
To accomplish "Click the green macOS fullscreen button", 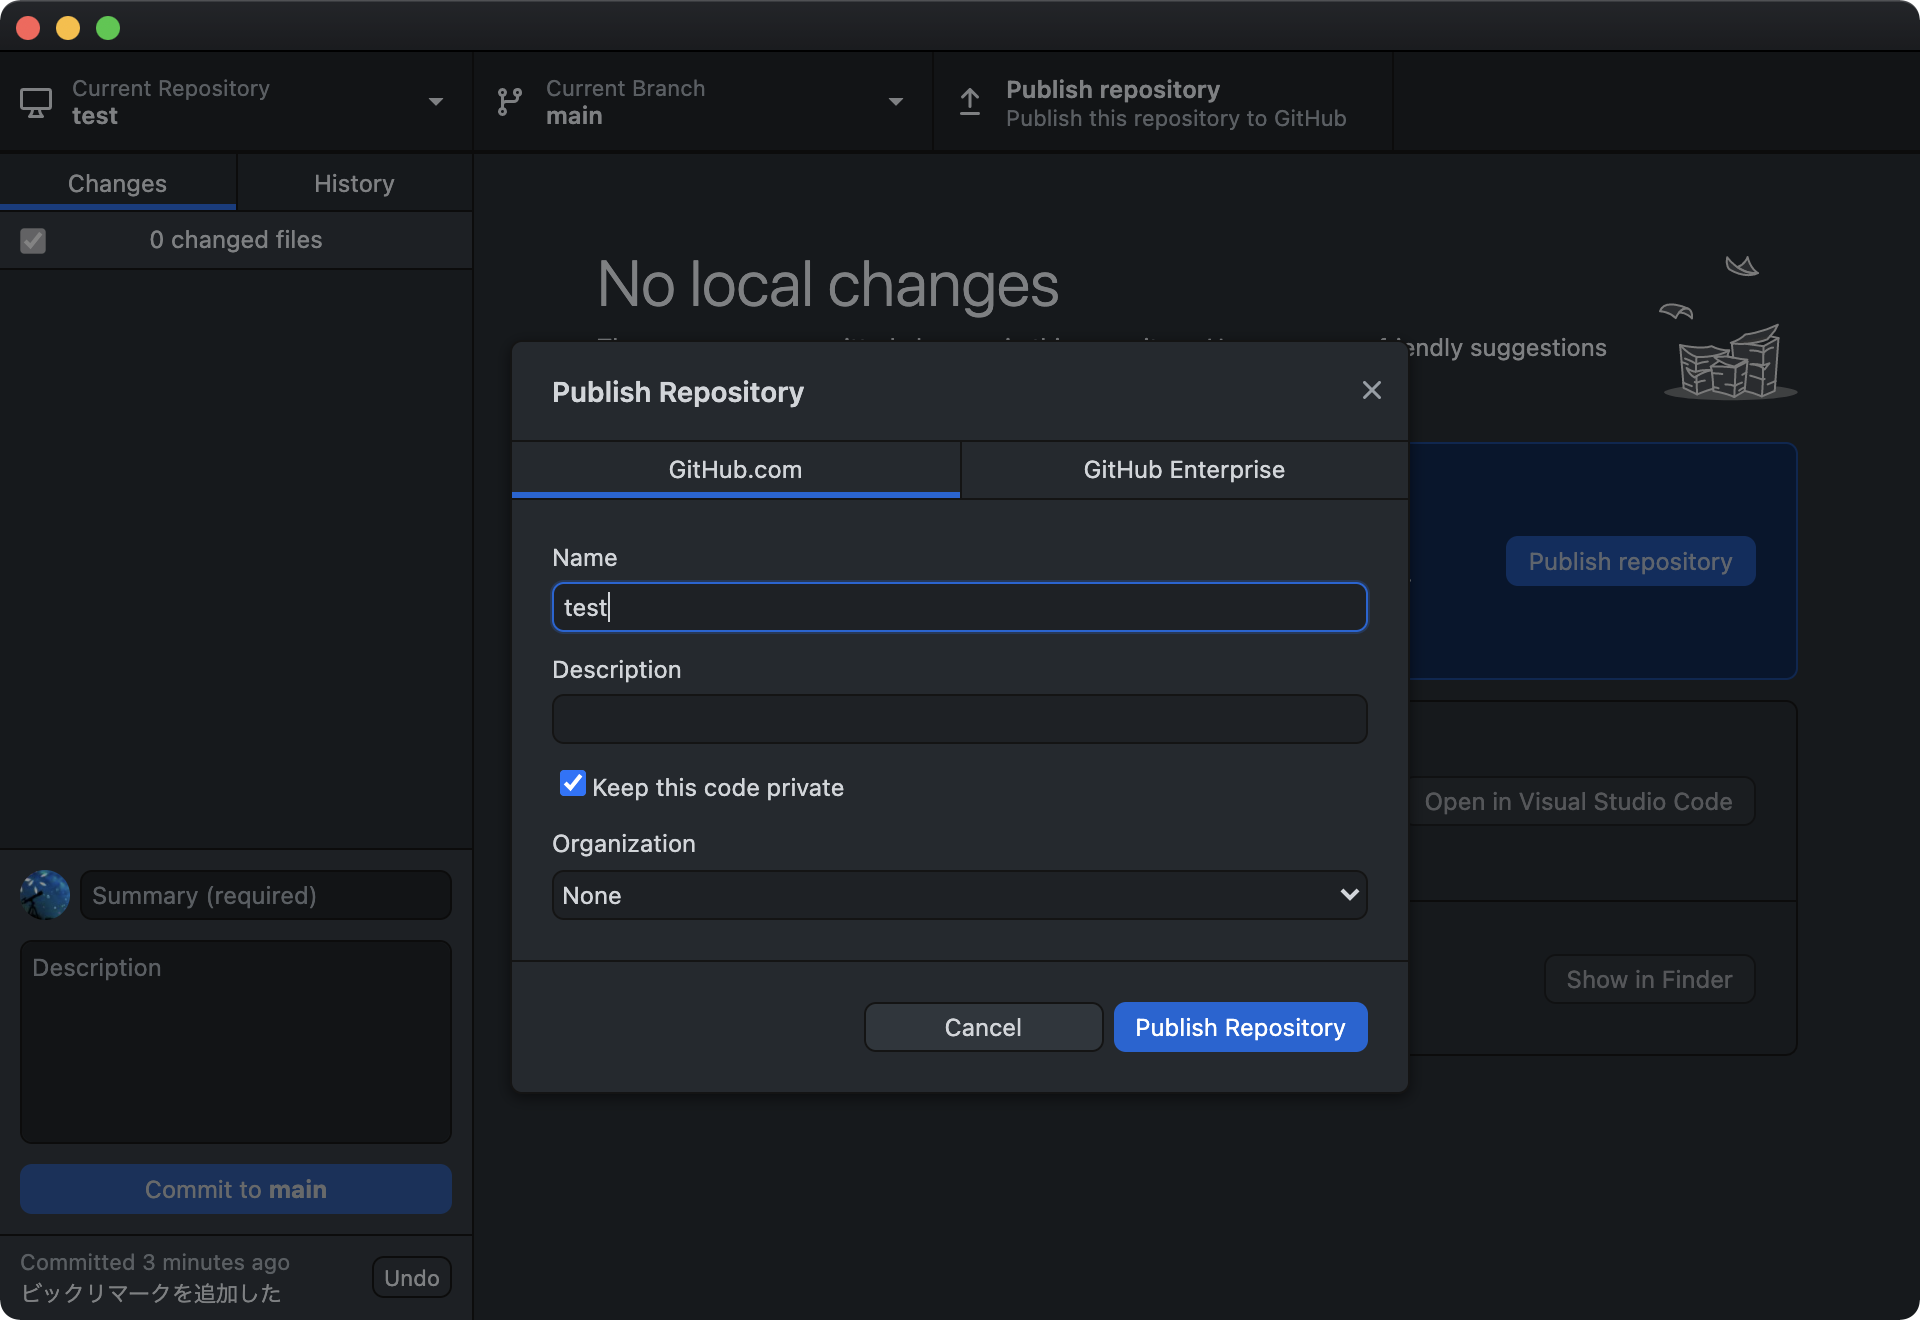I will [x=108, y=28].
